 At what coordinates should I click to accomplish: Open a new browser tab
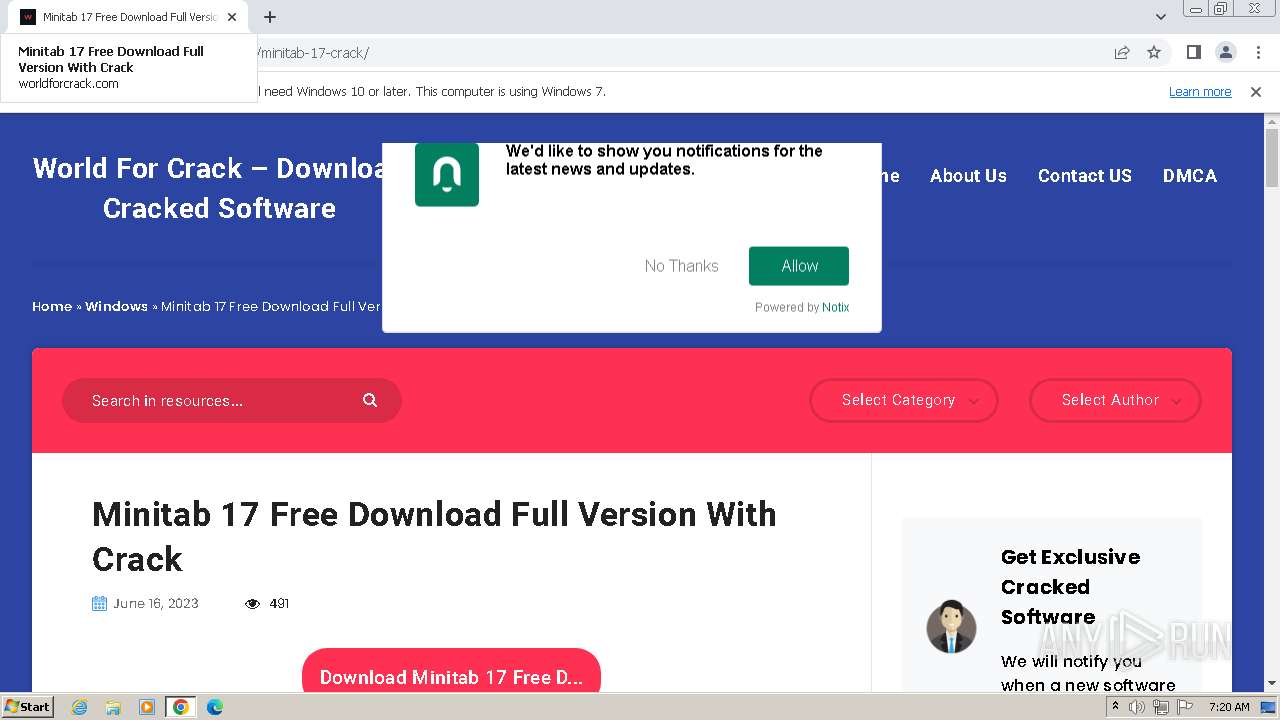click(270, 17)
